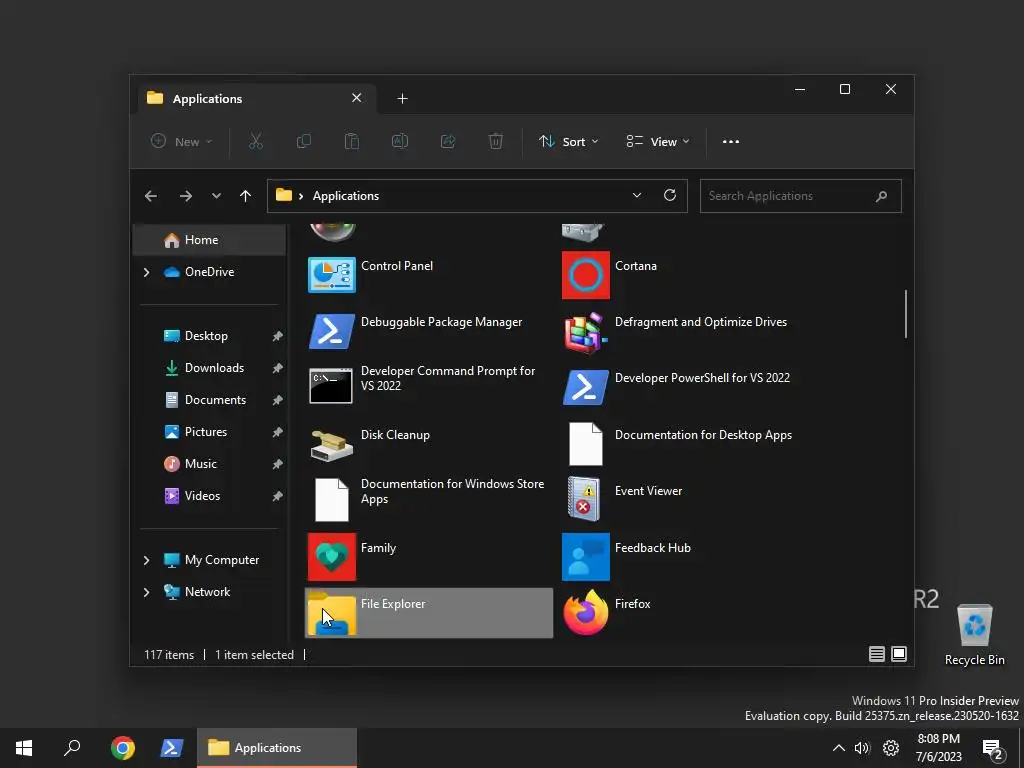1024x768 pixels.
Task: Select the Feedback Hub icon
Action: click(586, 557)
